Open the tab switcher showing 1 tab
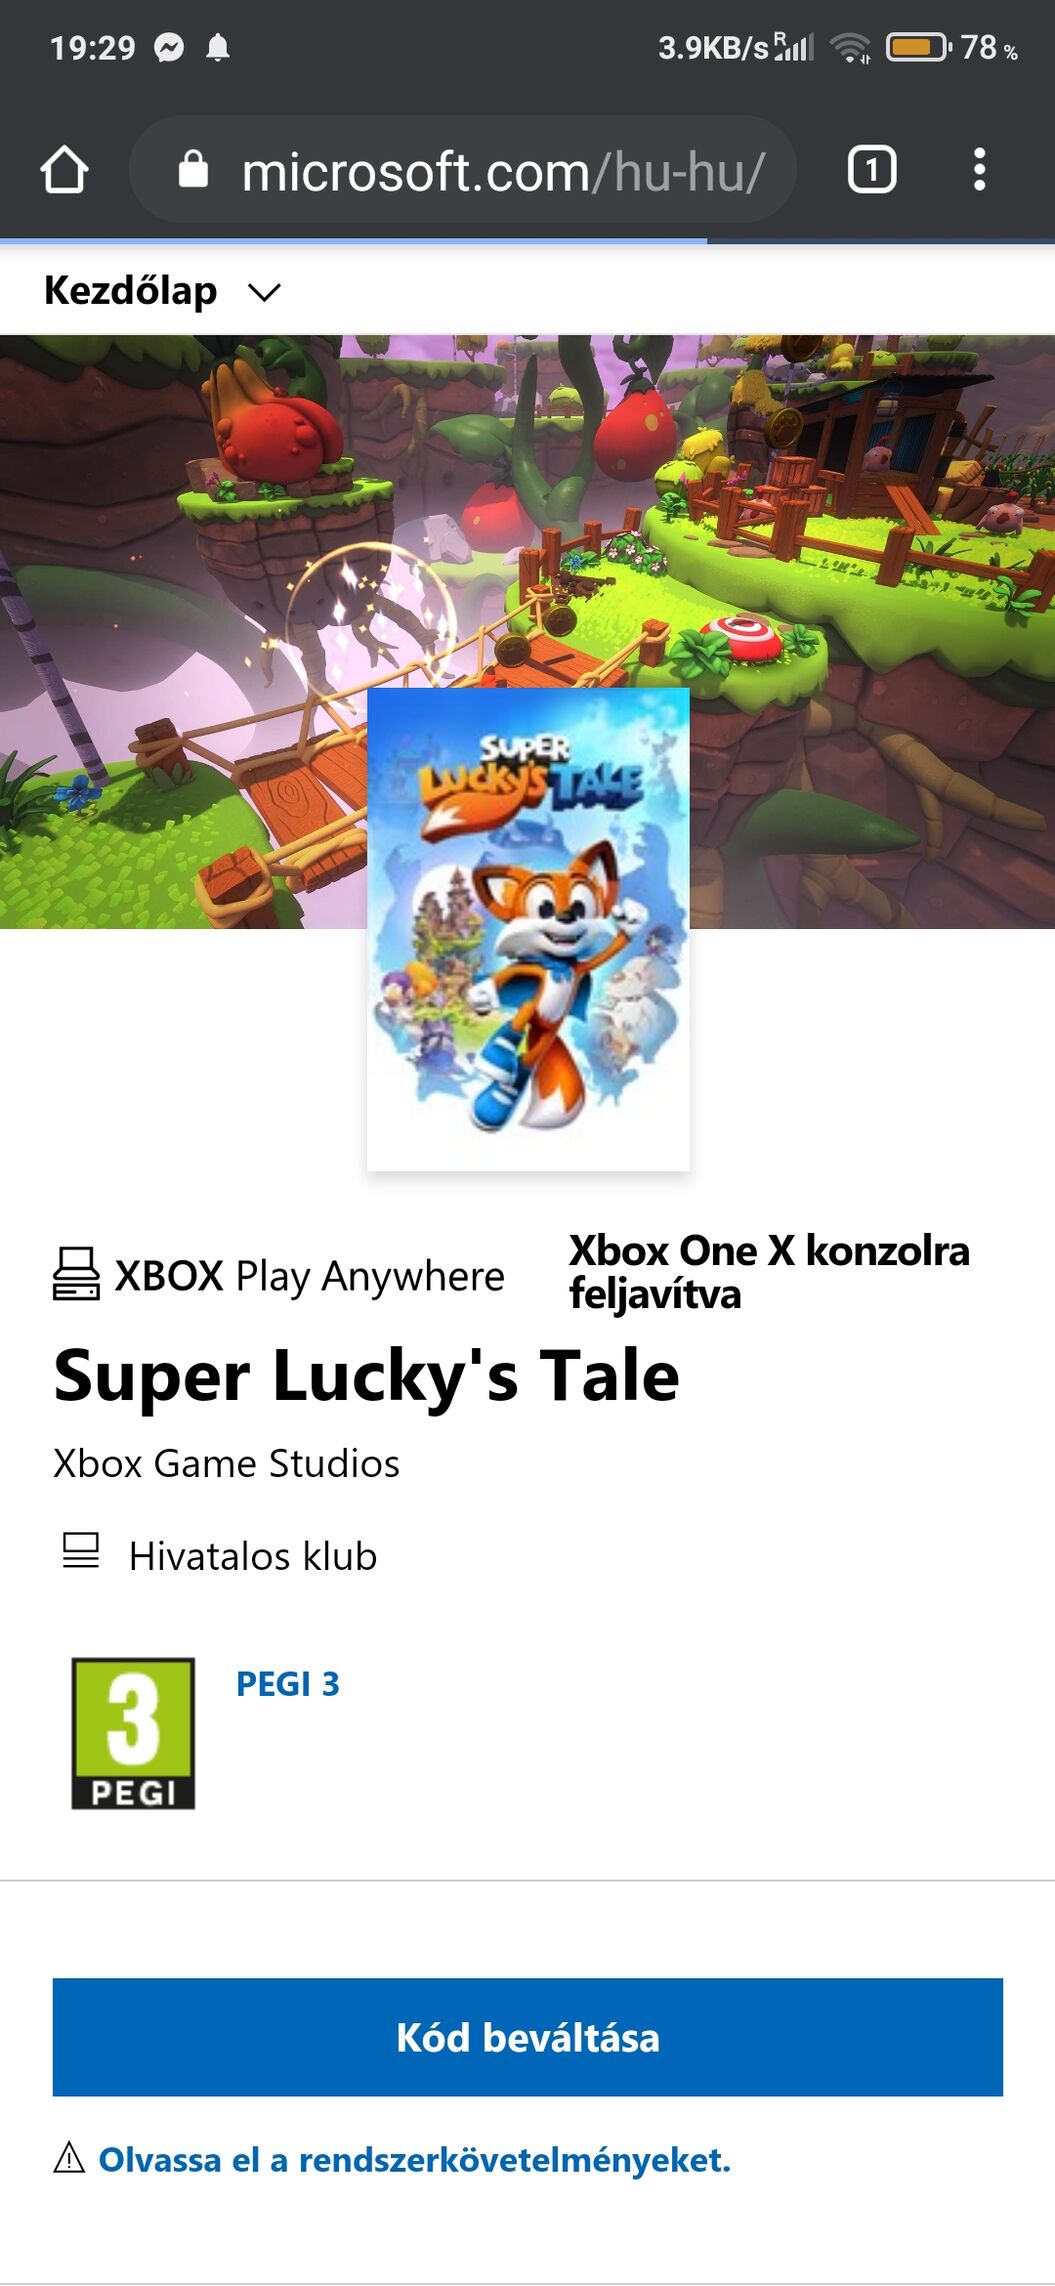 point(871,169)
